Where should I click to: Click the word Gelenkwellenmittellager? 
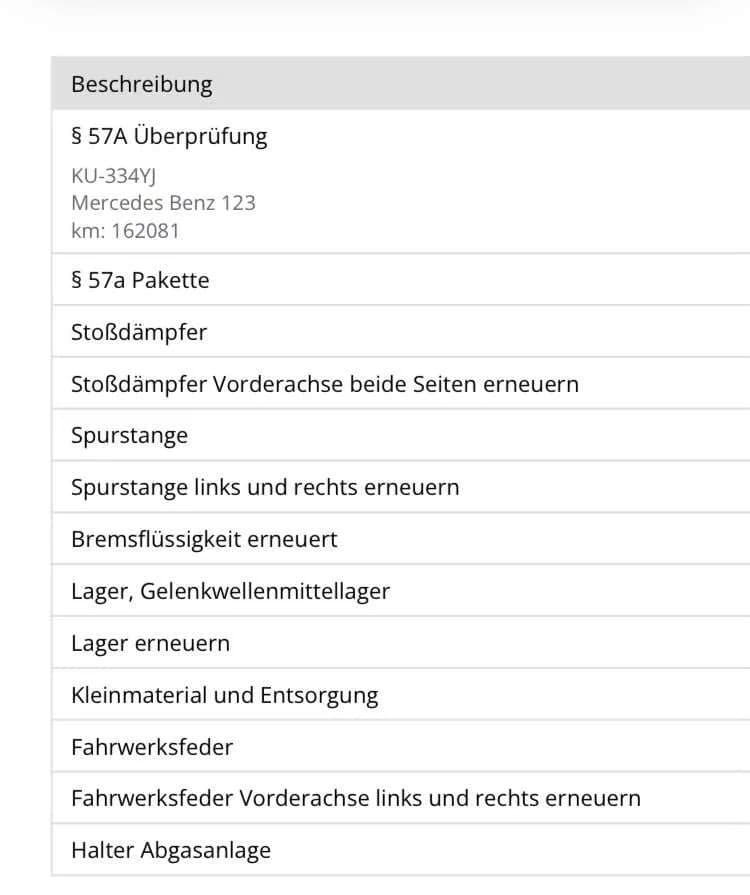pos(265,592)
